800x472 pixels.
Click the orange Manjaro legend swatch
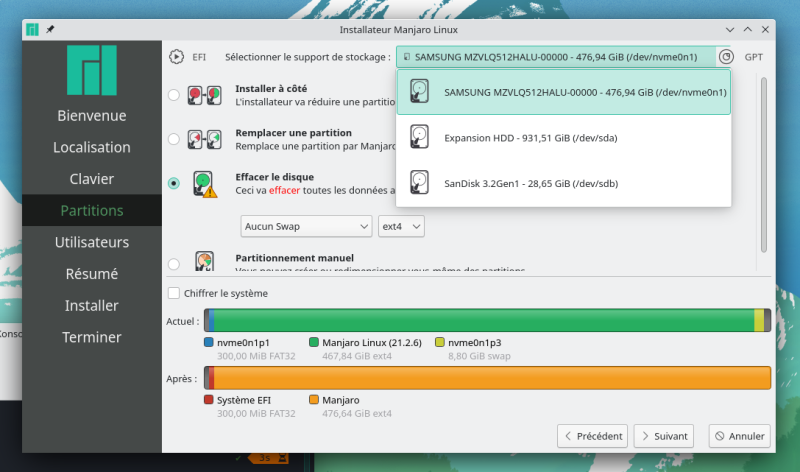pyautogui.click(x=314, y=400)
